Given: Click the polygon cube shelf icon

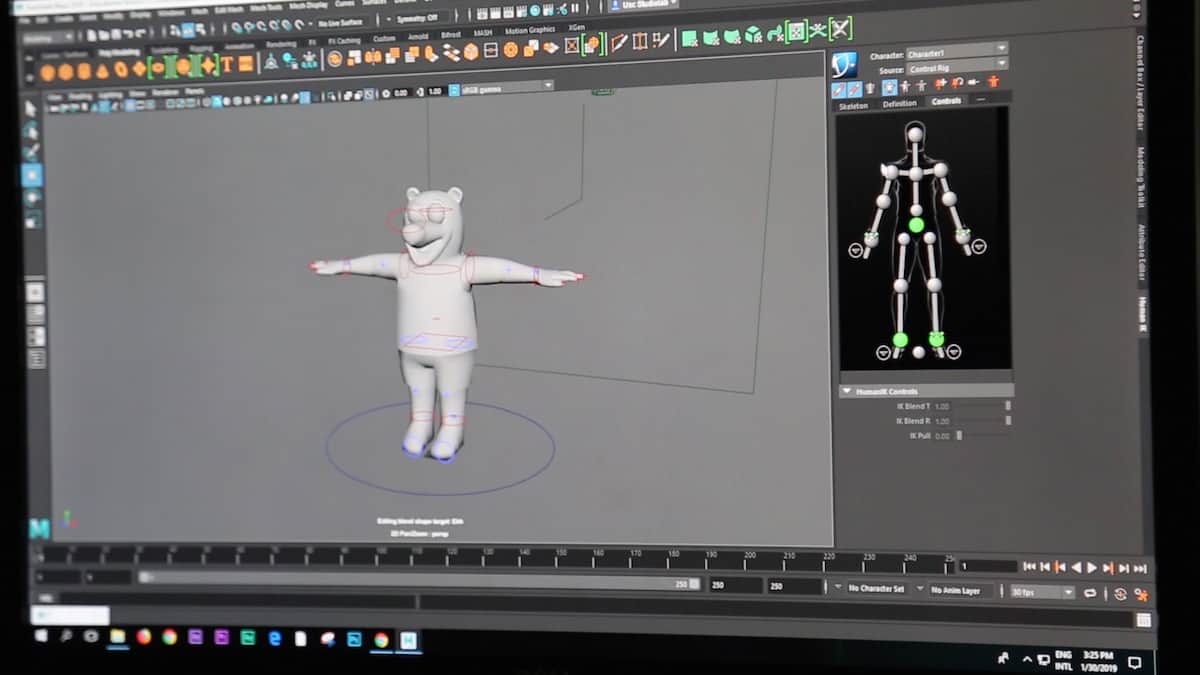Looking at the screenshot, I should coord(66,72).
